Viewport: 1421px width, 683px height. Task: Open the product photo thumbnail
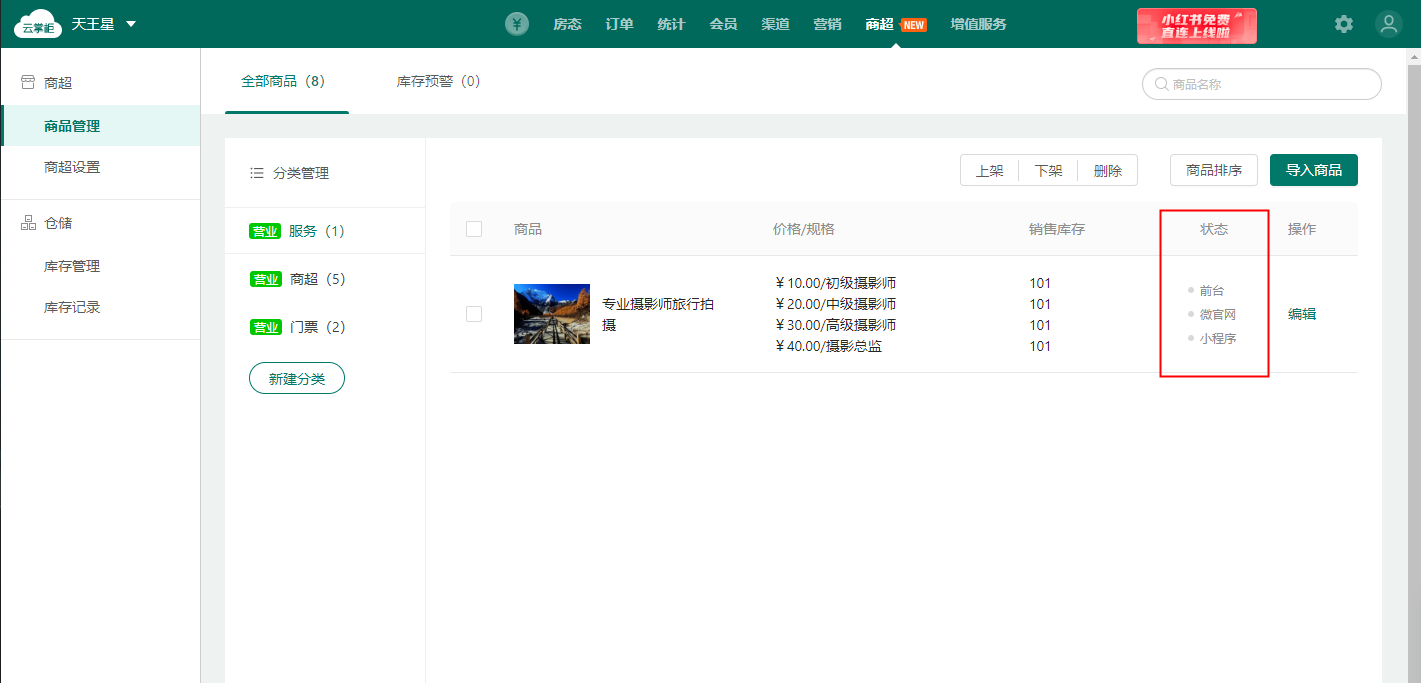pyautogui.click(x=552, y=314)
